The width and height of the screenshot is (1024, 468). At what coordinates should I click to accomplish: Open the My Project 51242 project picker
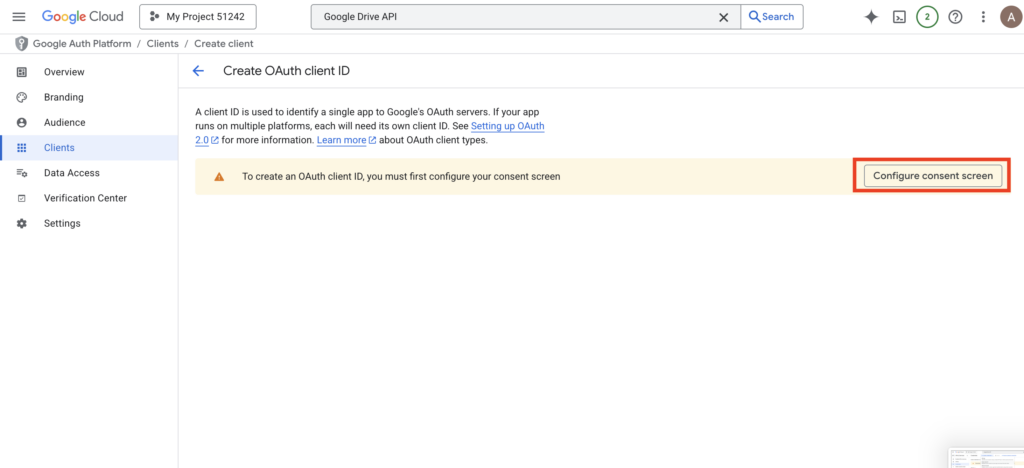tap(198, 17)
